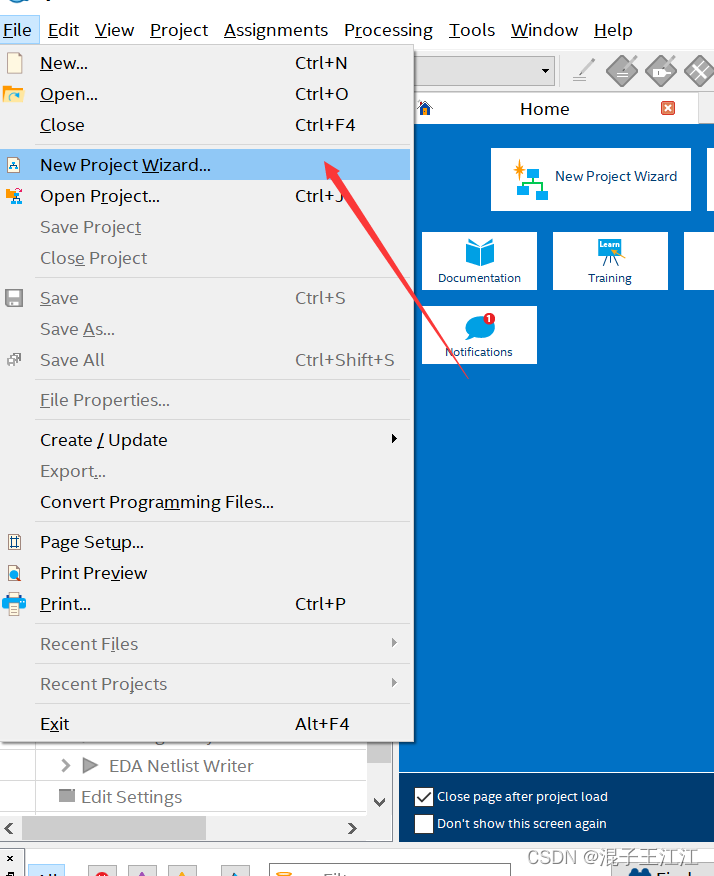Open the Notifications speech bubble tile
Image resolution: width=714 pixels, height=876 pixels.
479,335
